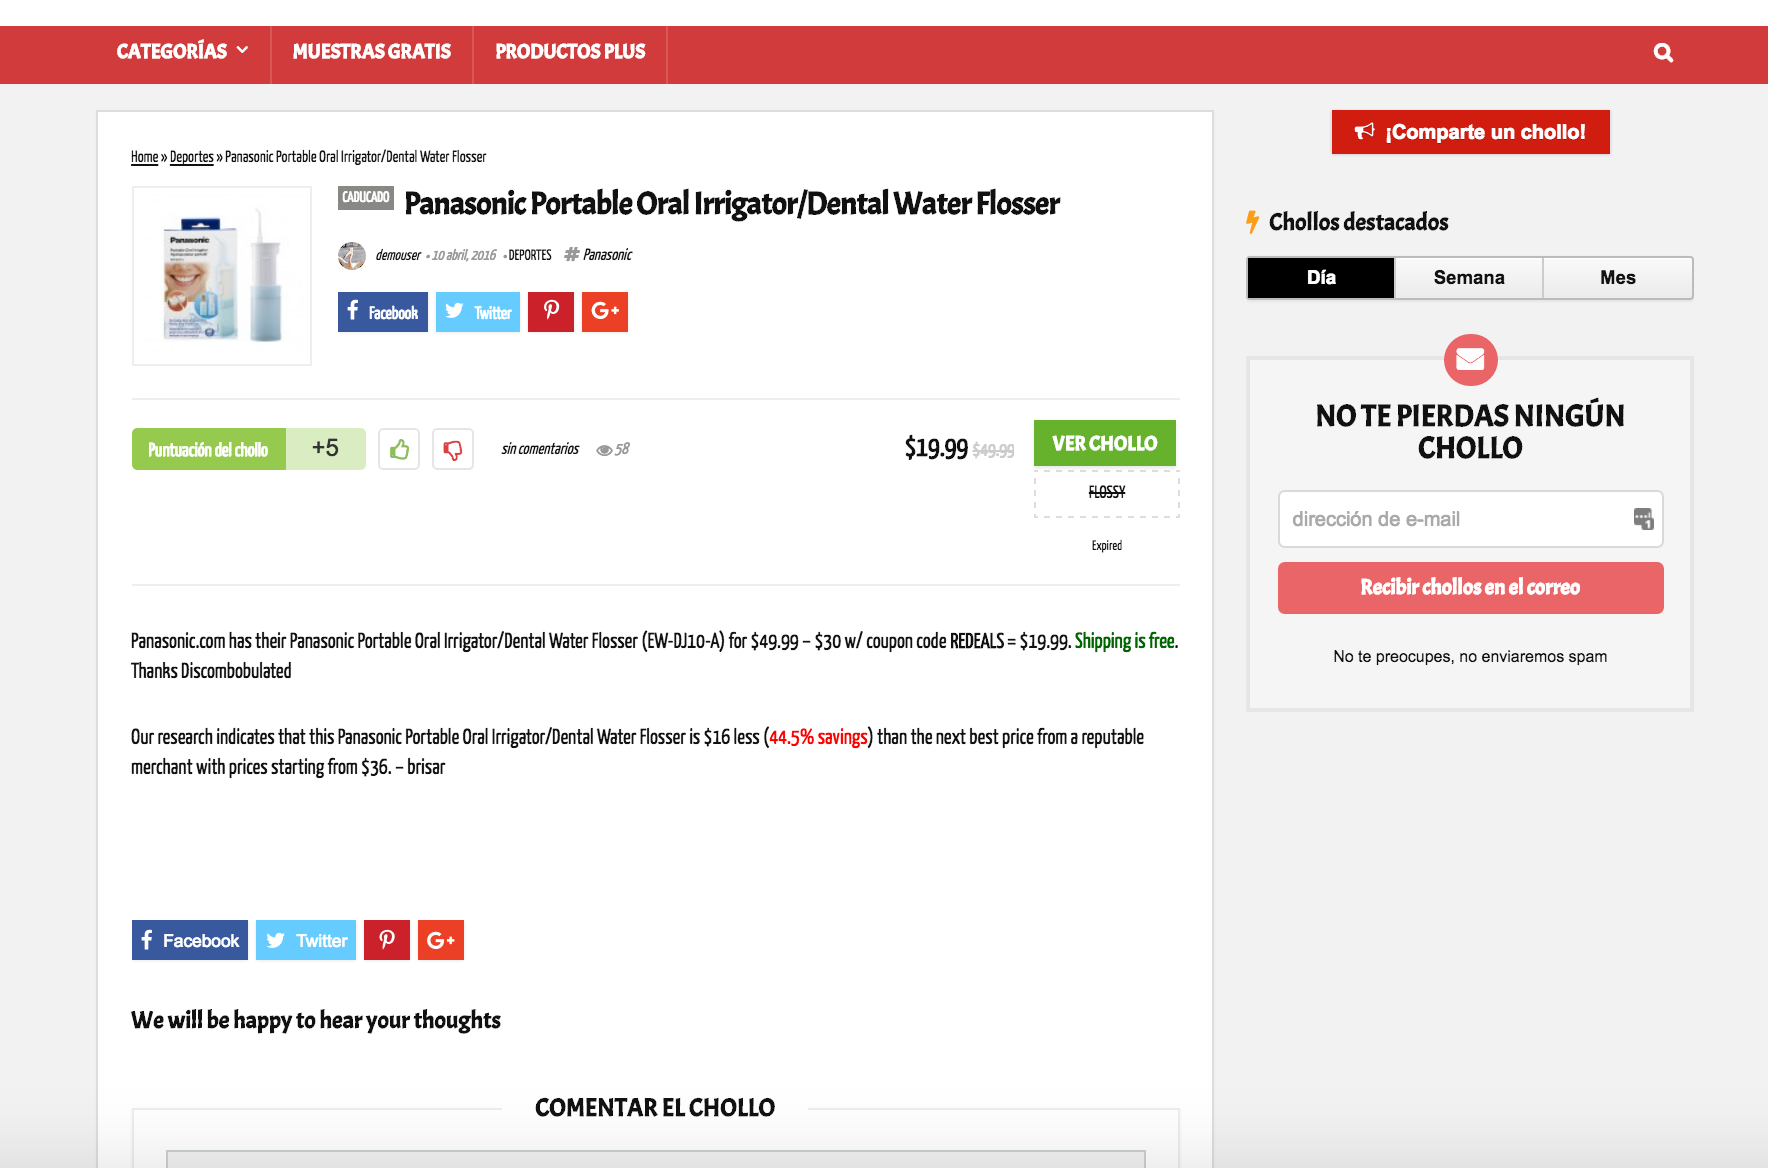Viewport: 1768px width, 1168px height.
Task: Share on Pinterest via the top icon
Action: pos(551,312)
